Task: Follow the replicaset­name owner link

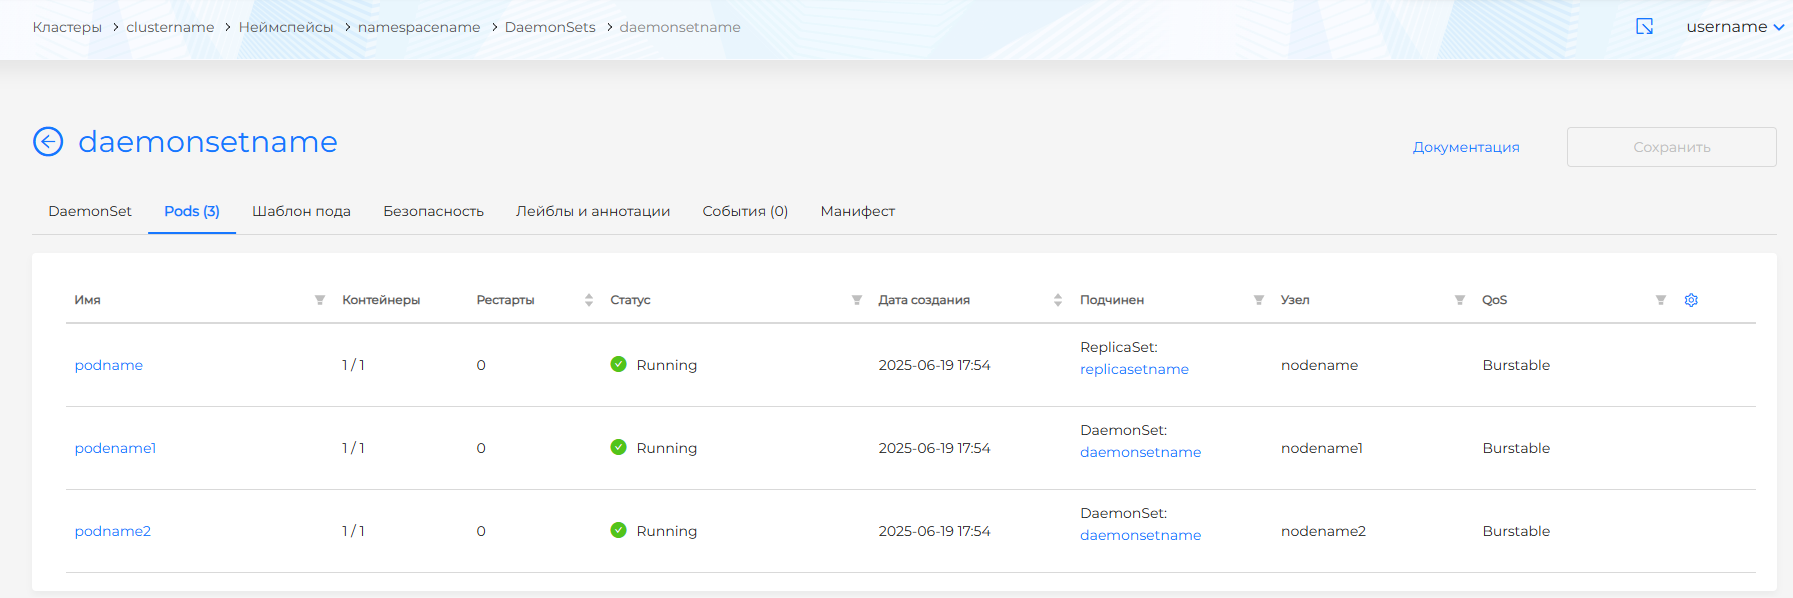Action: point(1134,369)
